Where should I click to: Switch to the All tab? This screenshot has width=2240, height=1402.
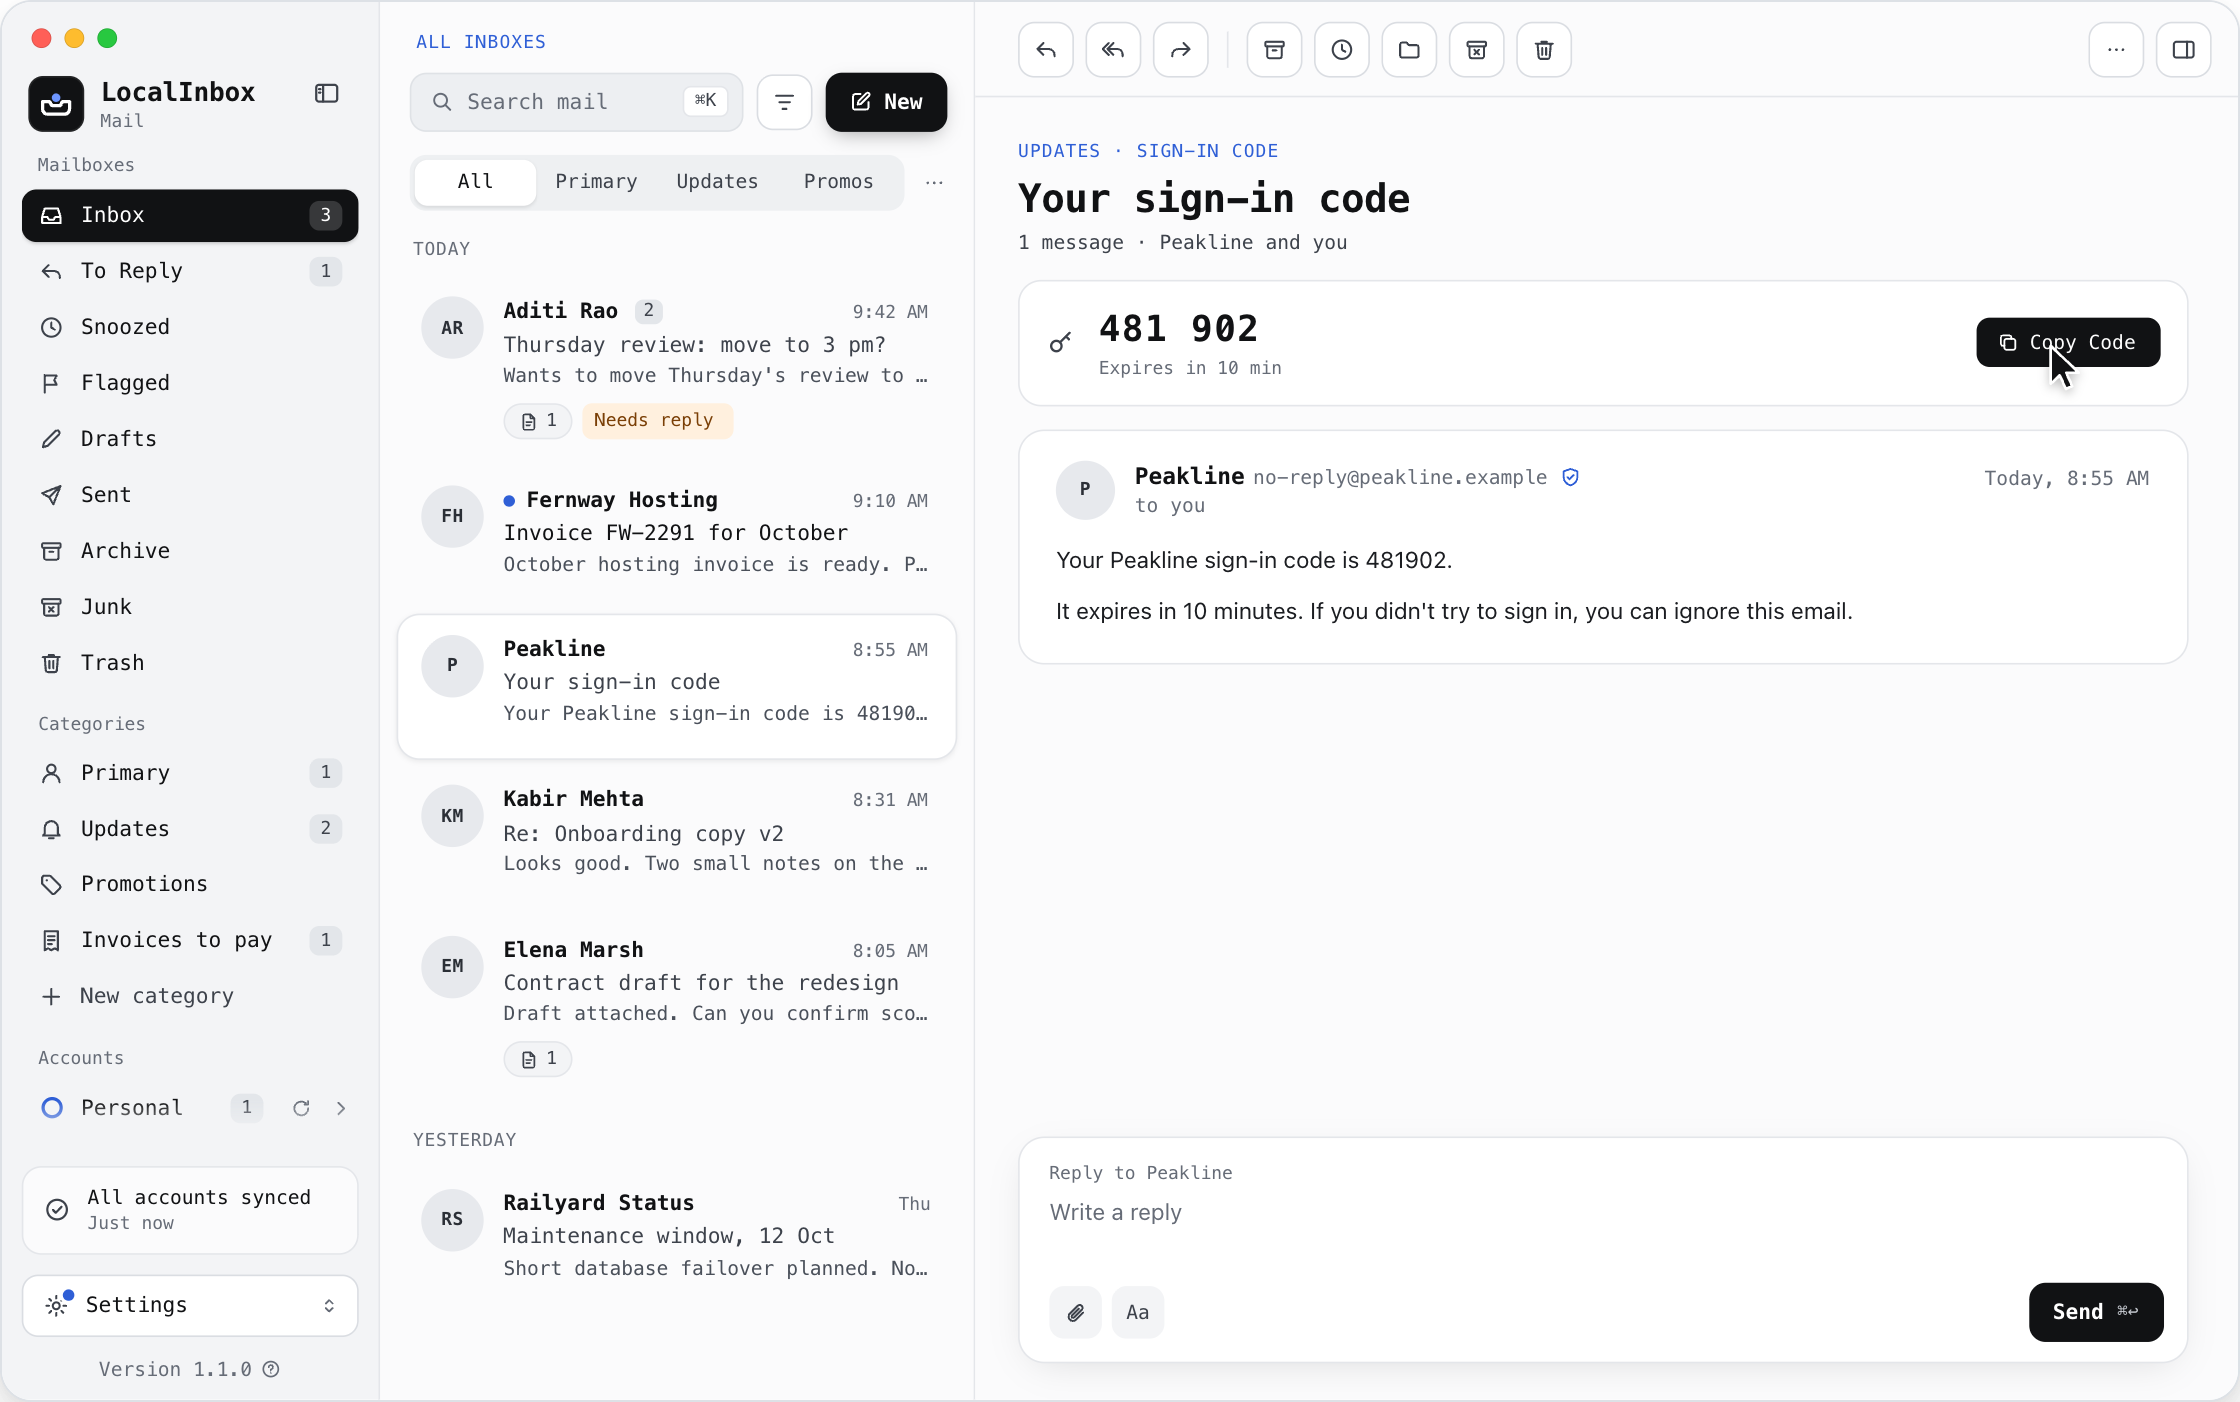coord(475,182)
